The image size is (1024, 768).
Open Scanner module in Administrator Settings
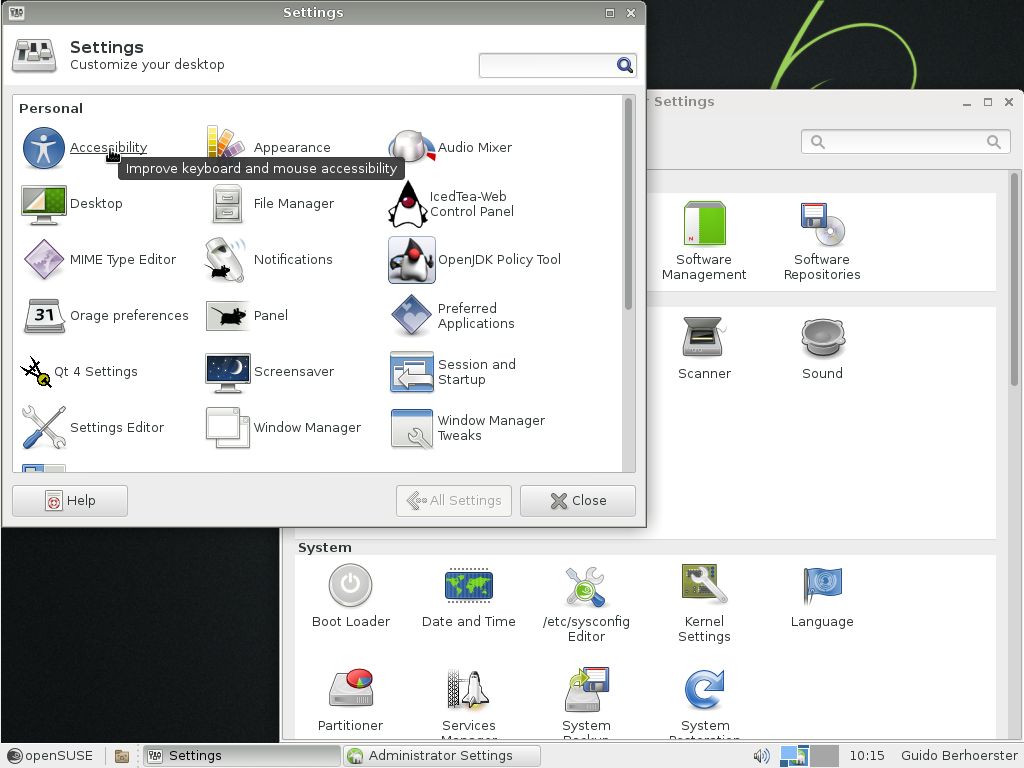tap(704, 348)
